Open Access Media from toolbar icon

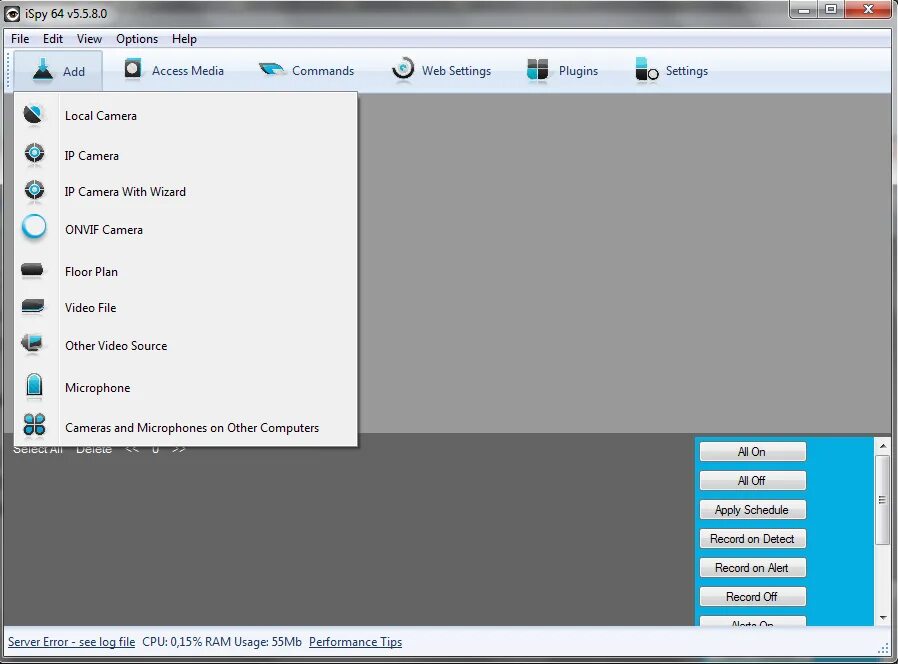pos(133,70)
